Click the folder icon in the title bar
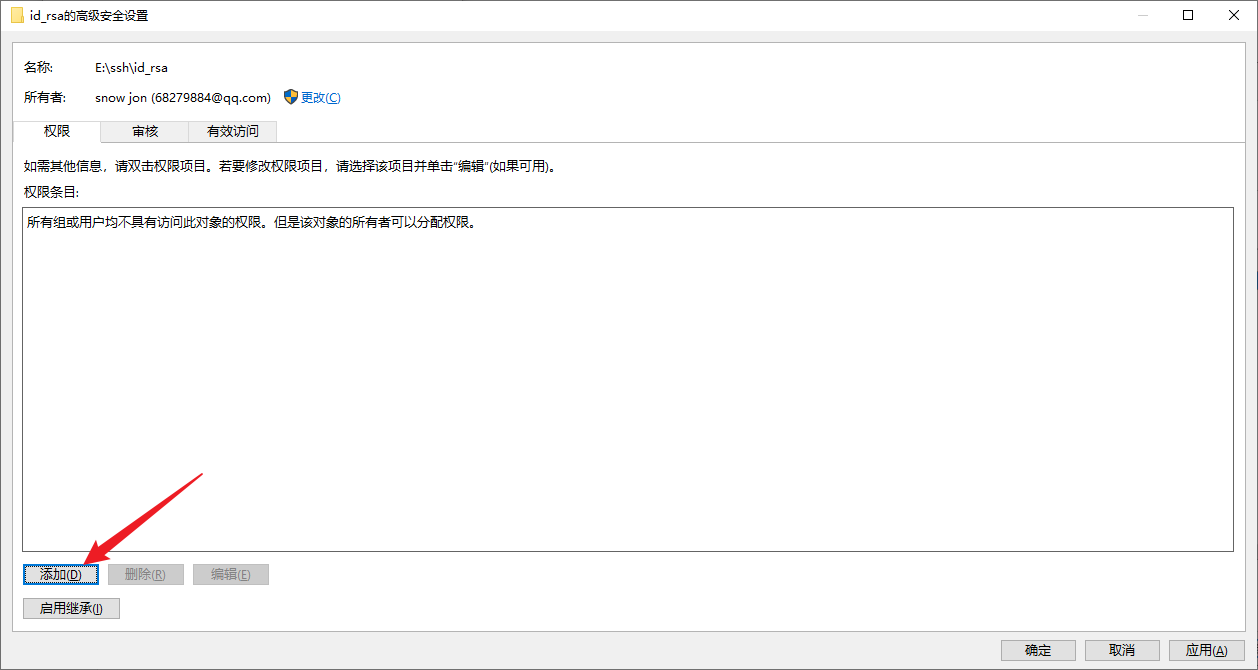The image size is (1258, 670). coord(16,15)
